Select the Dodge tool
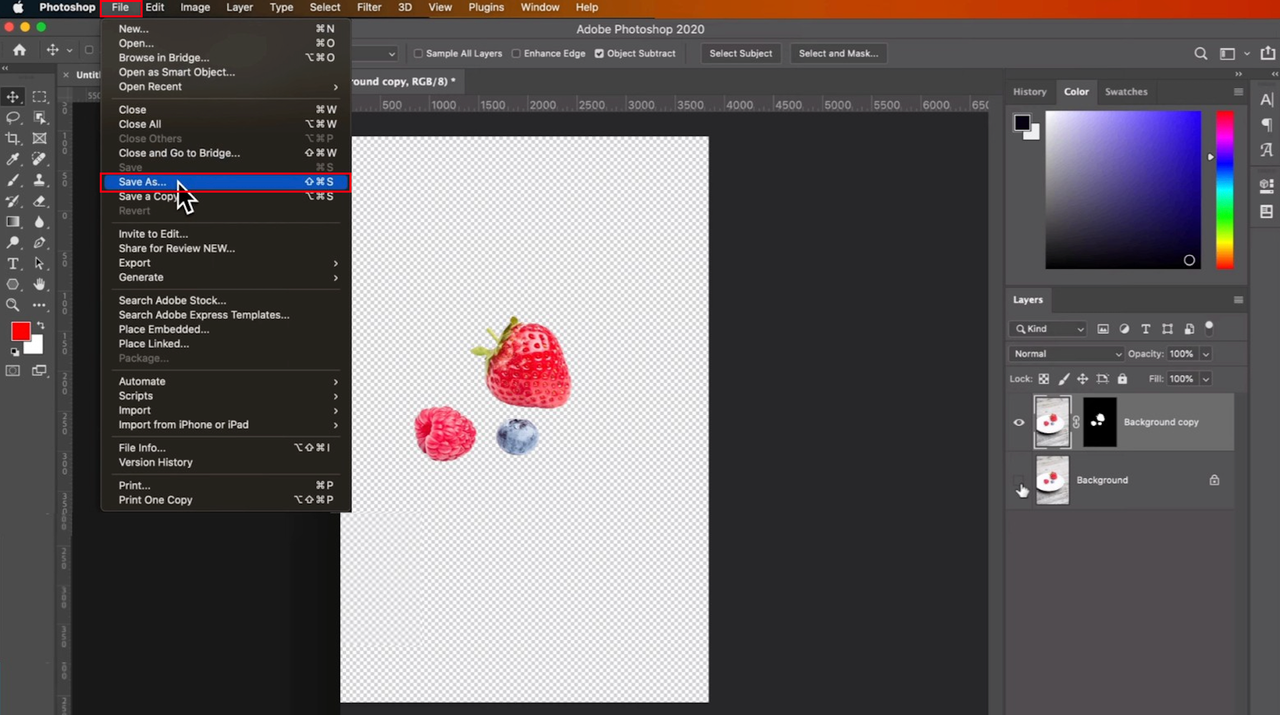Screen dimensions: 1280x715 point(13,243)
